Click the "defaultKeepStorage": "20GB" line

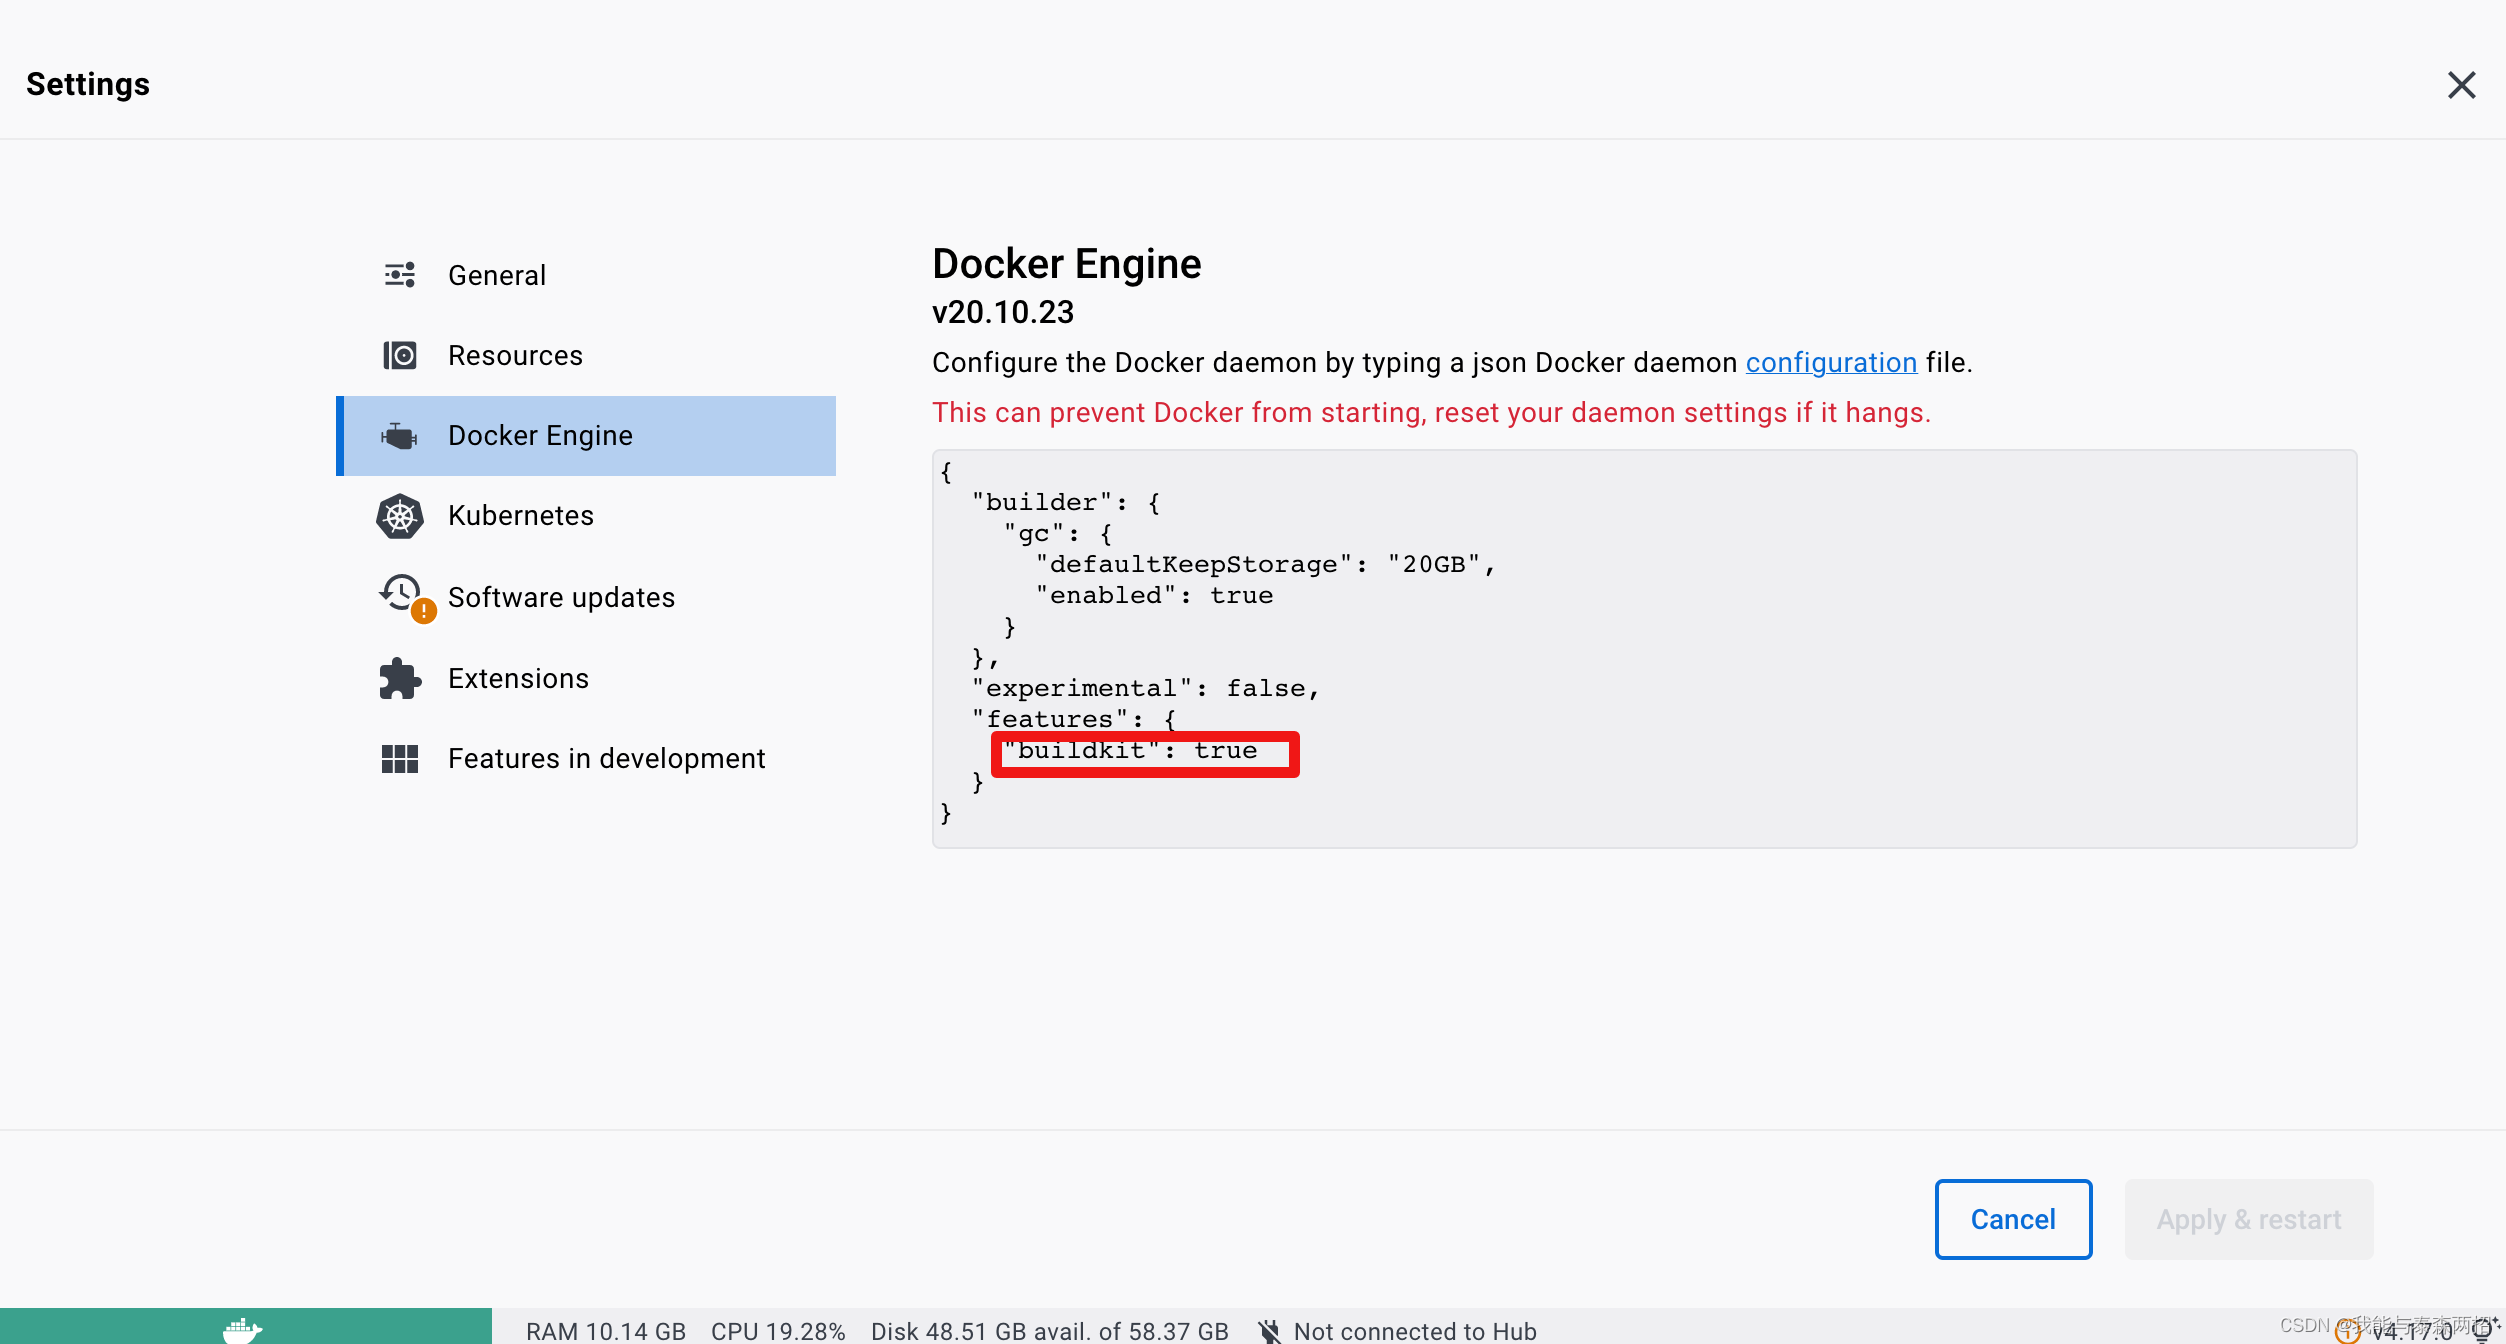[x=1266, y=565]
